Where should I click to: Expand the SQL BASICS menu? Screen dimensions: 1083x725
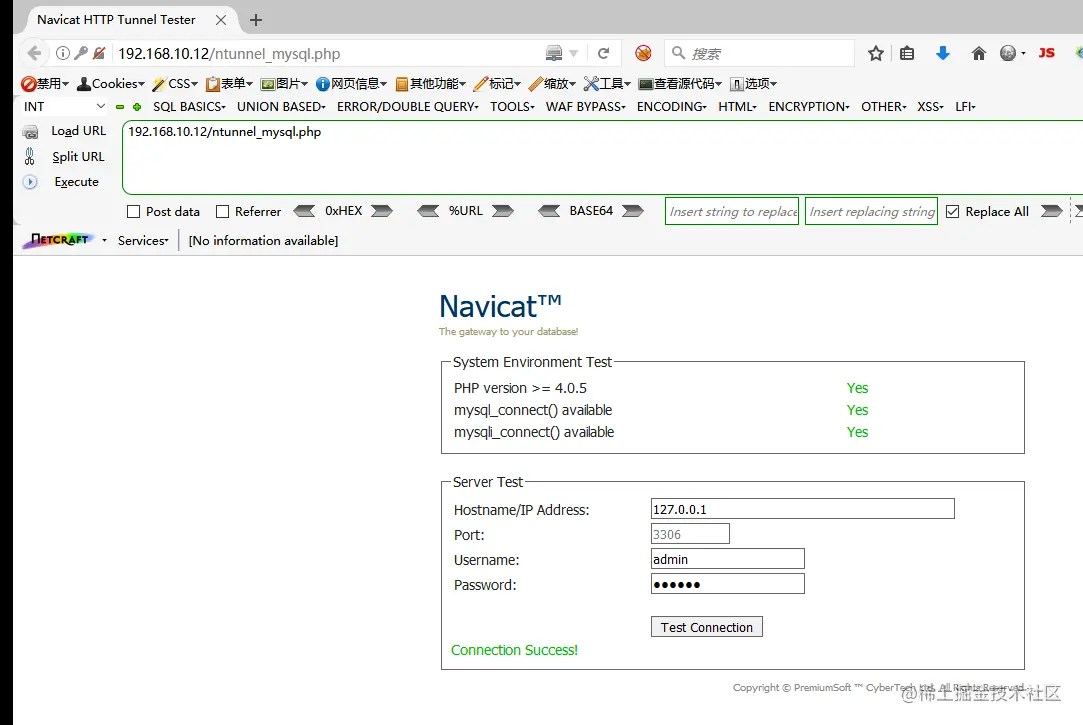click(x=189, y=107)
